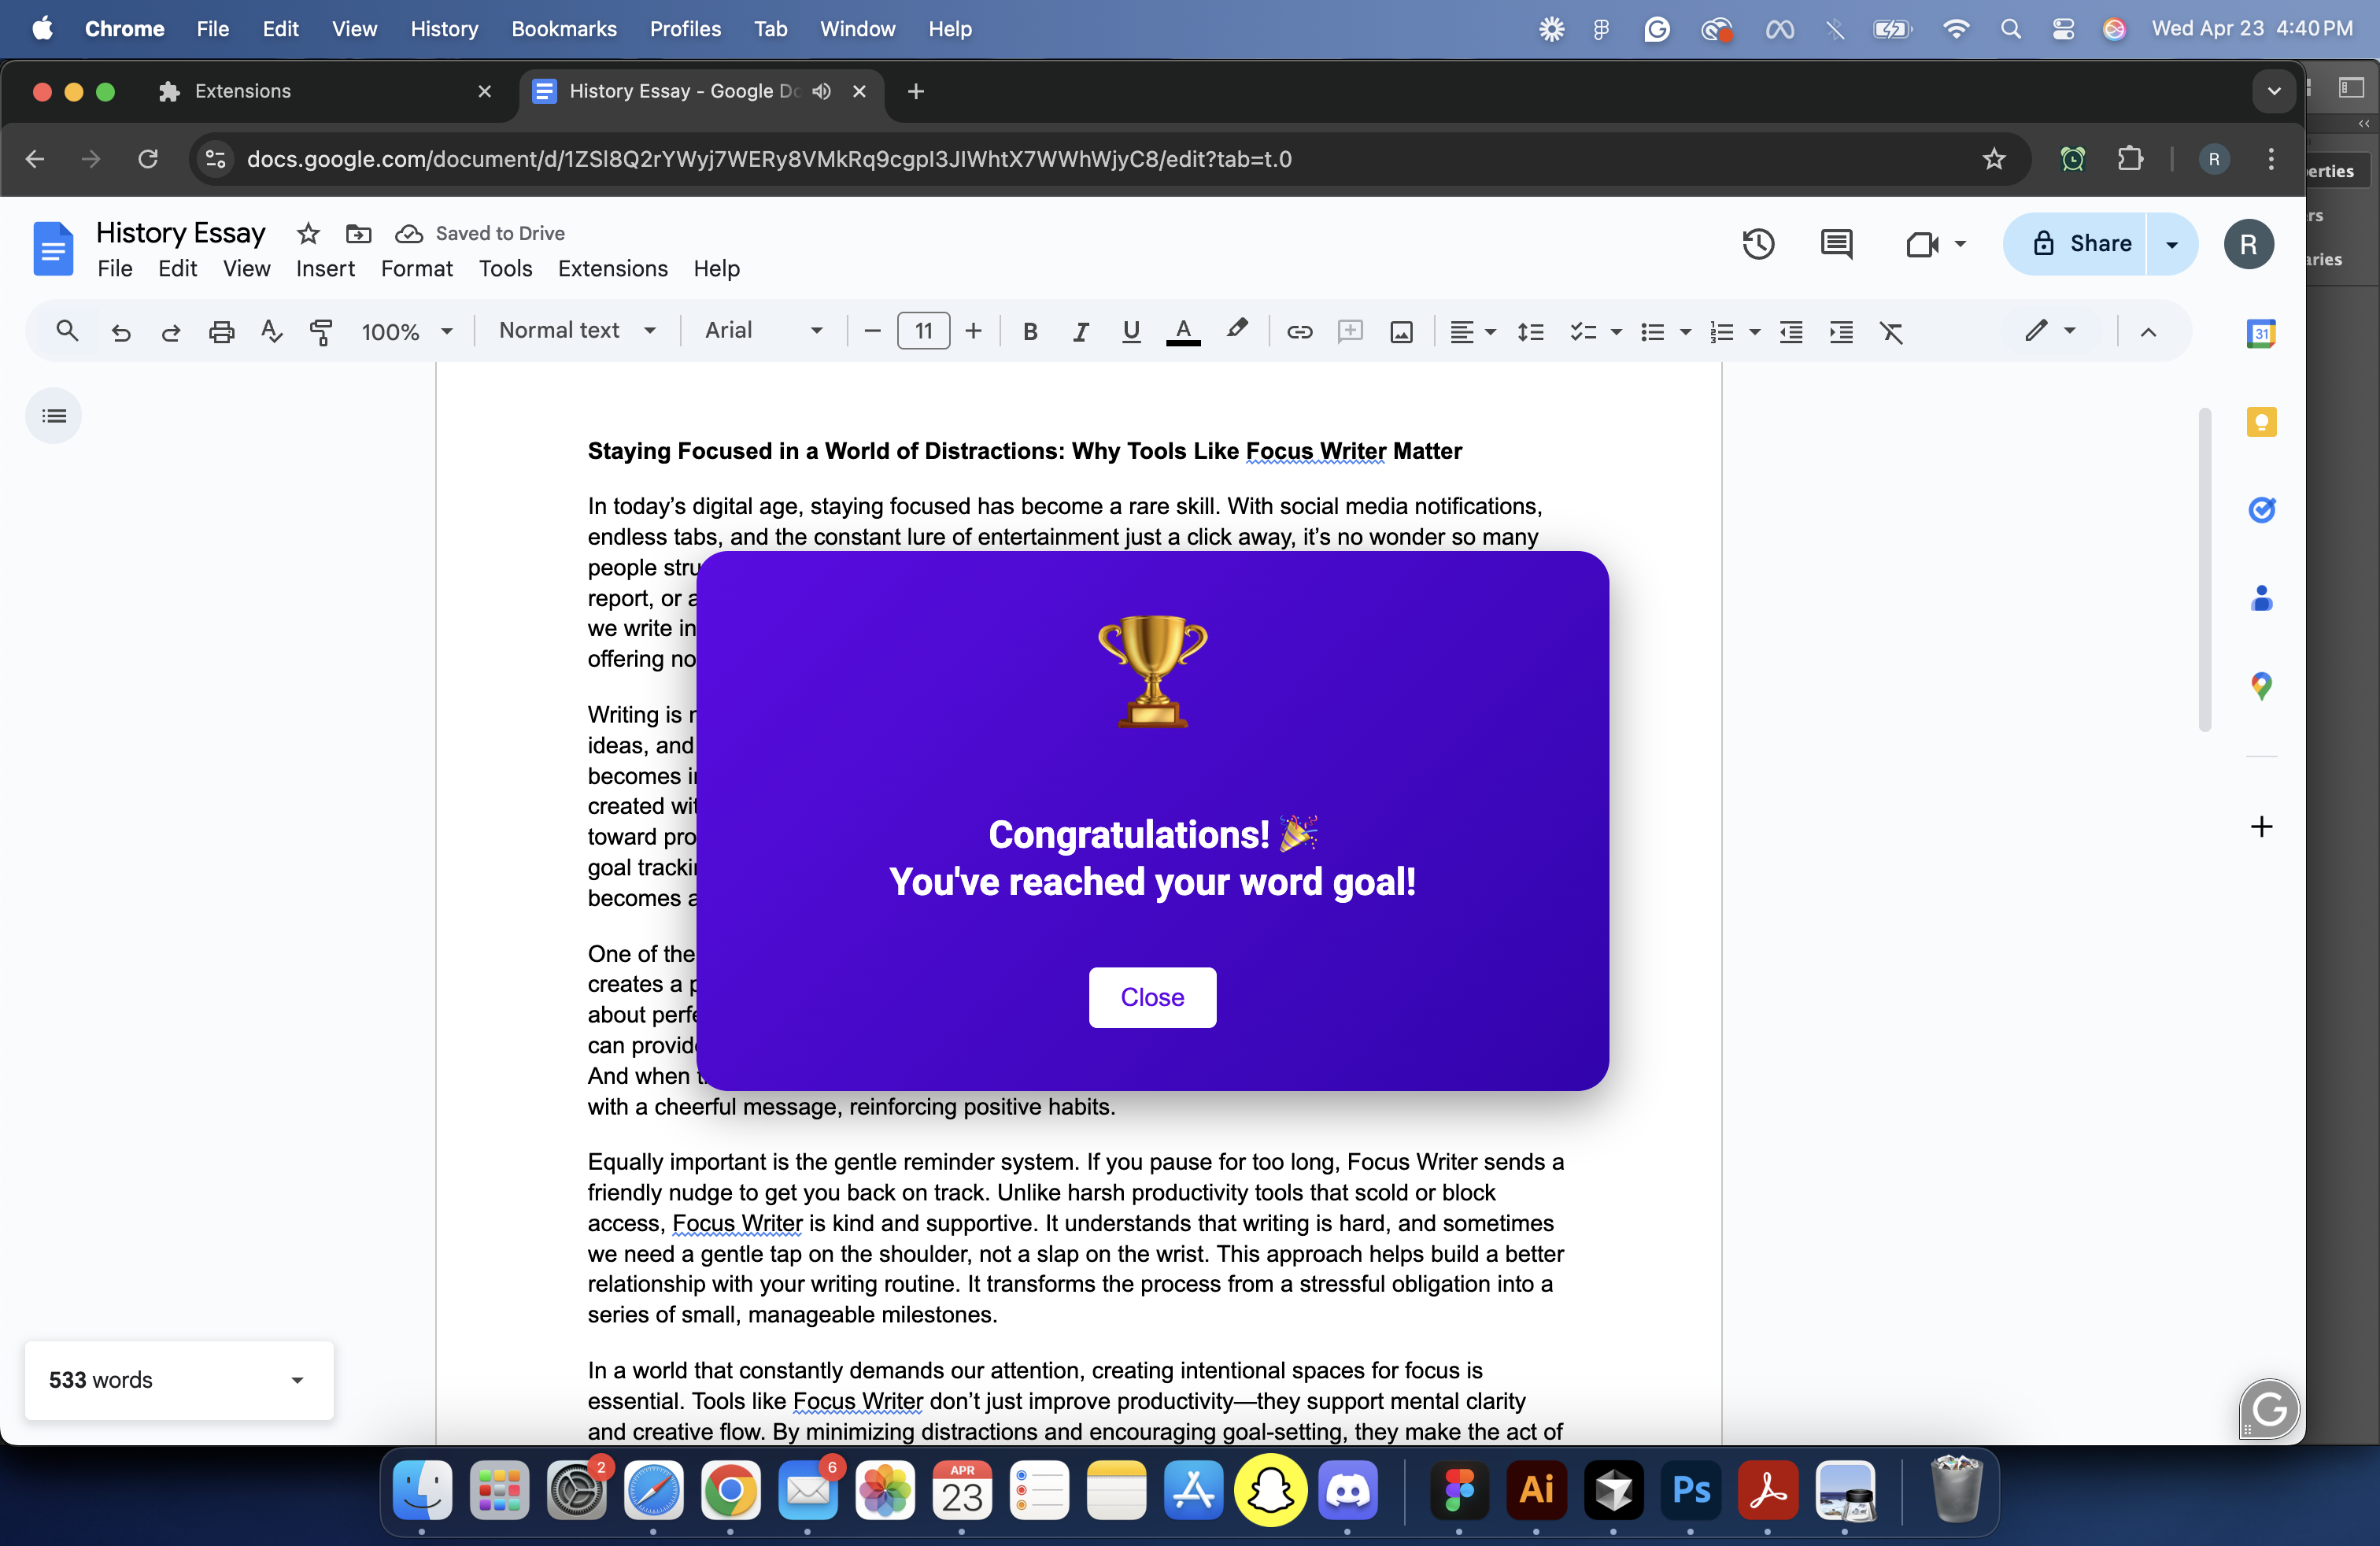The height and width of the screenshot is (1546, 2380).
Task: Toggle the checklist
Action: pos(1582,331)
